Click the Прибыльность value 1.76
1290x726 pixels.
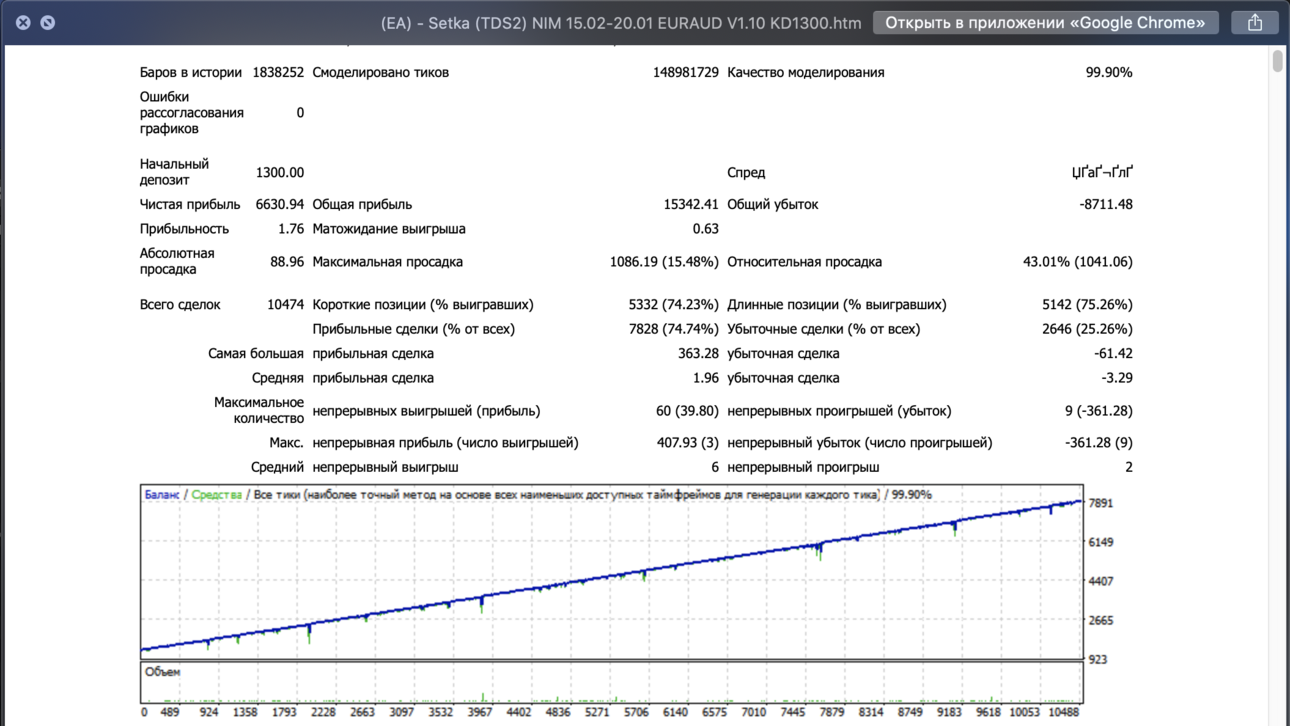[x=291, y=229]
